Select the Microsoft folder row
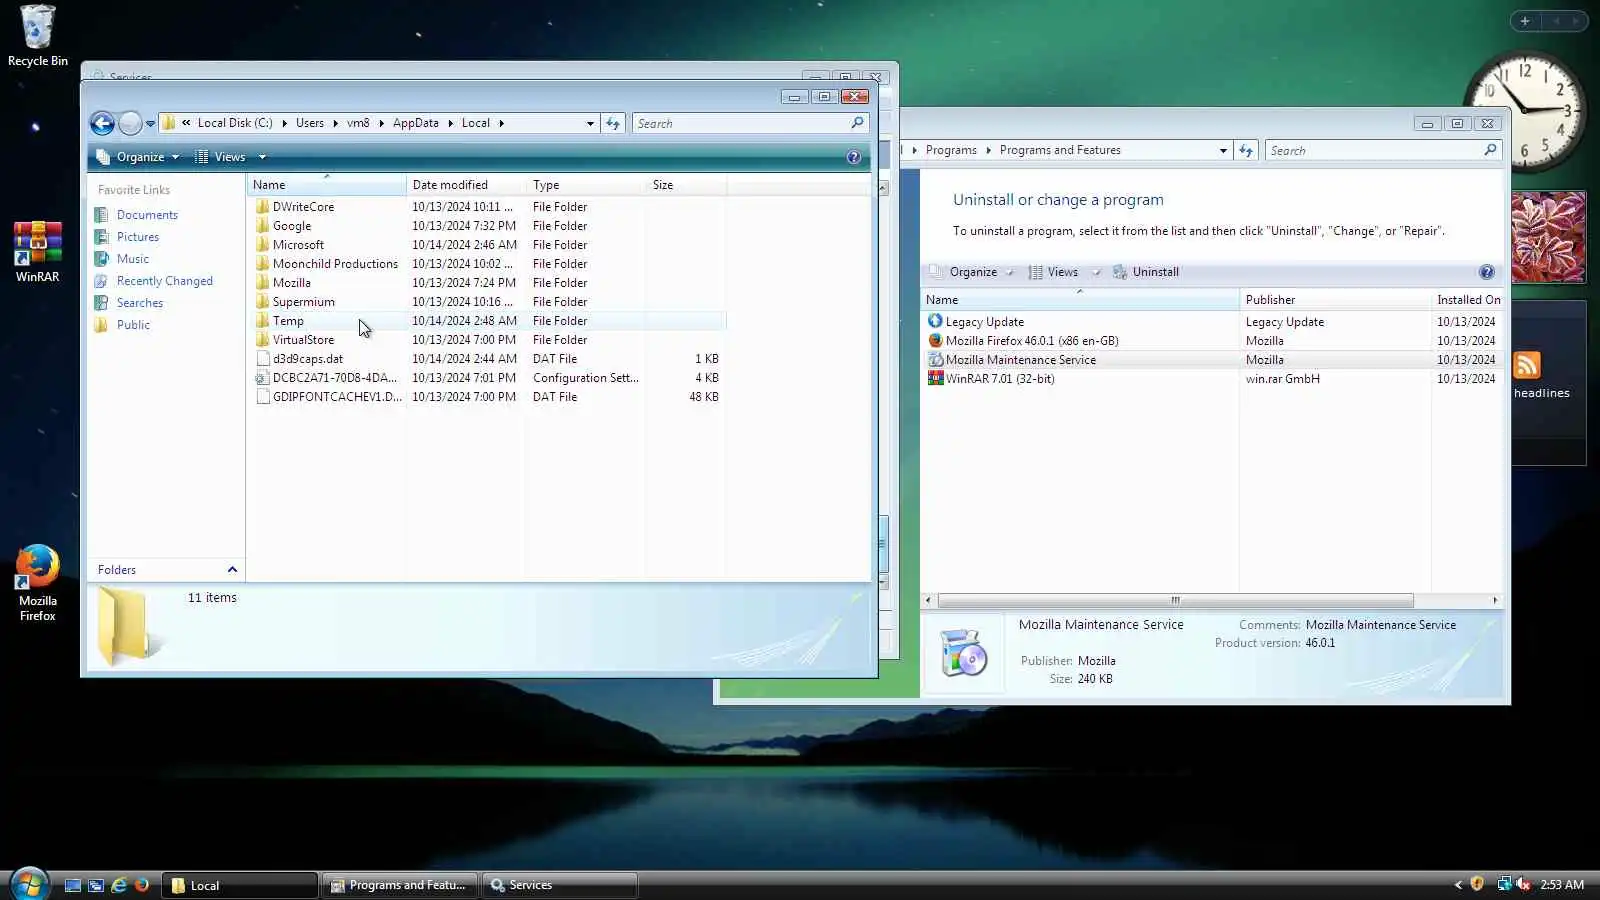 (487, 245)
